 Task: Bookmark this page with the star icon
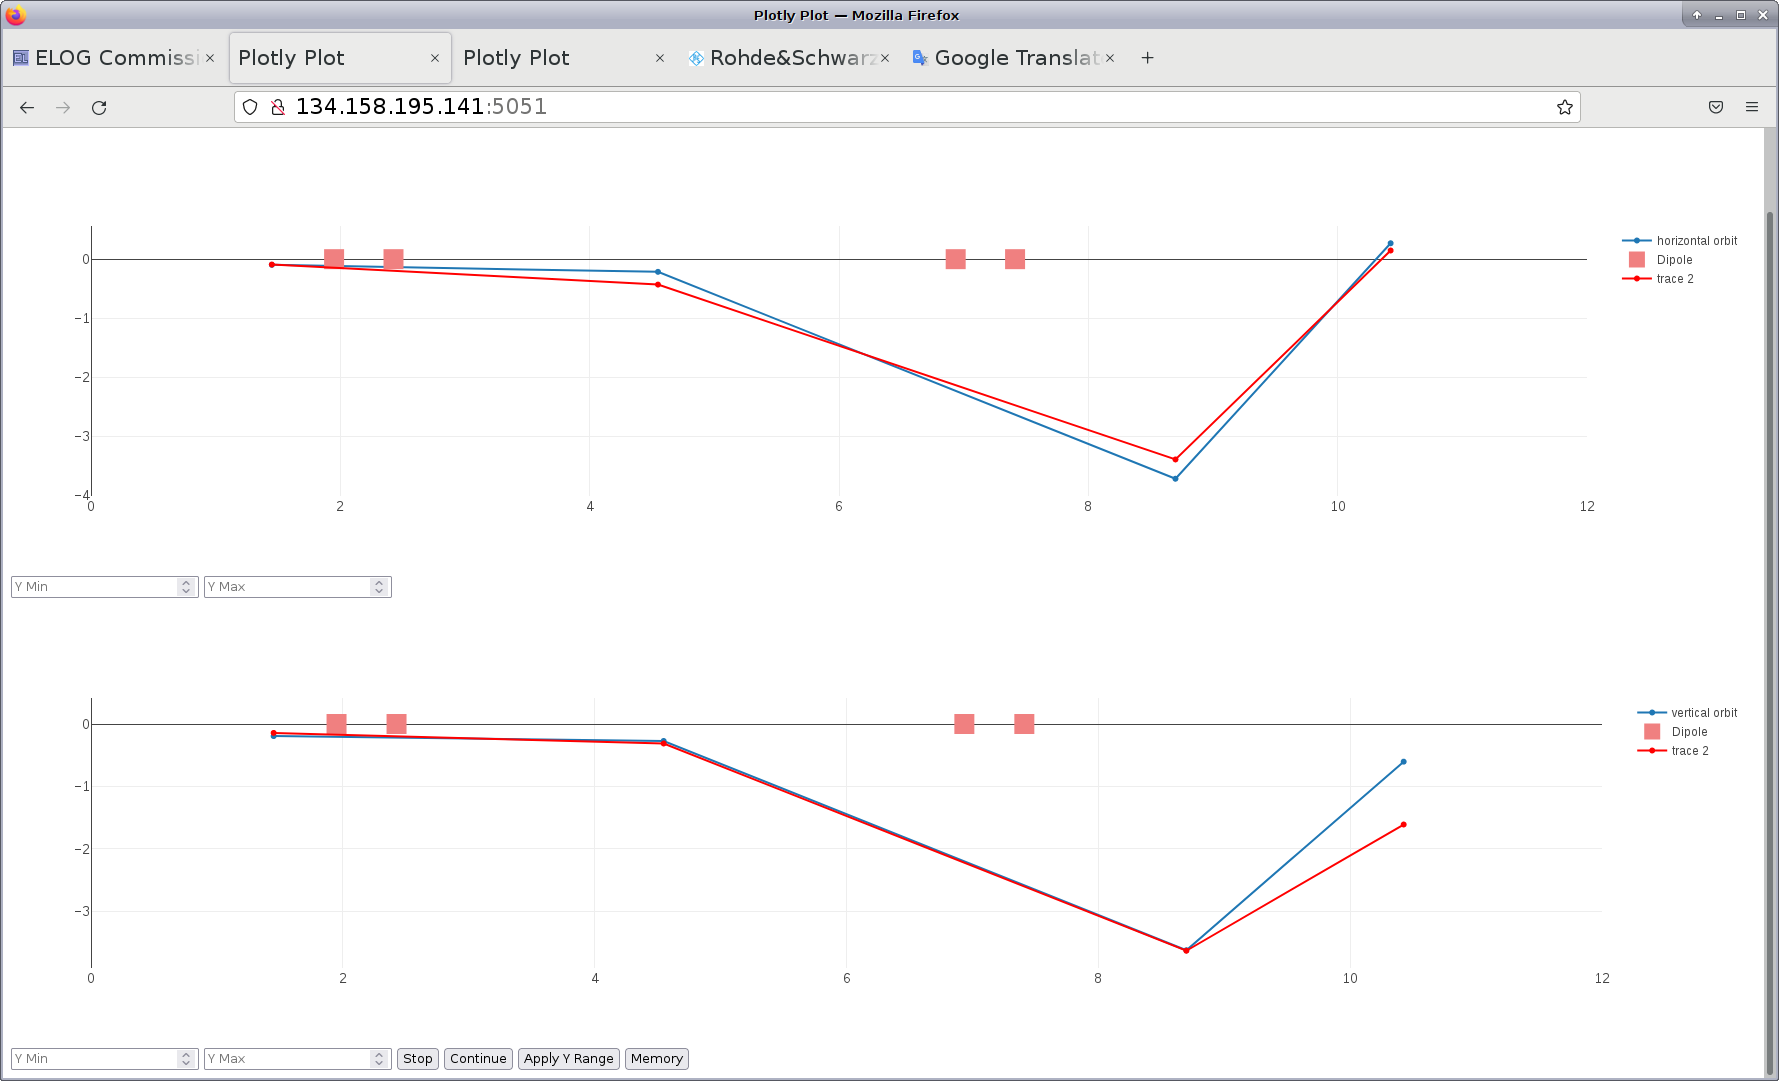[1564, 108]
